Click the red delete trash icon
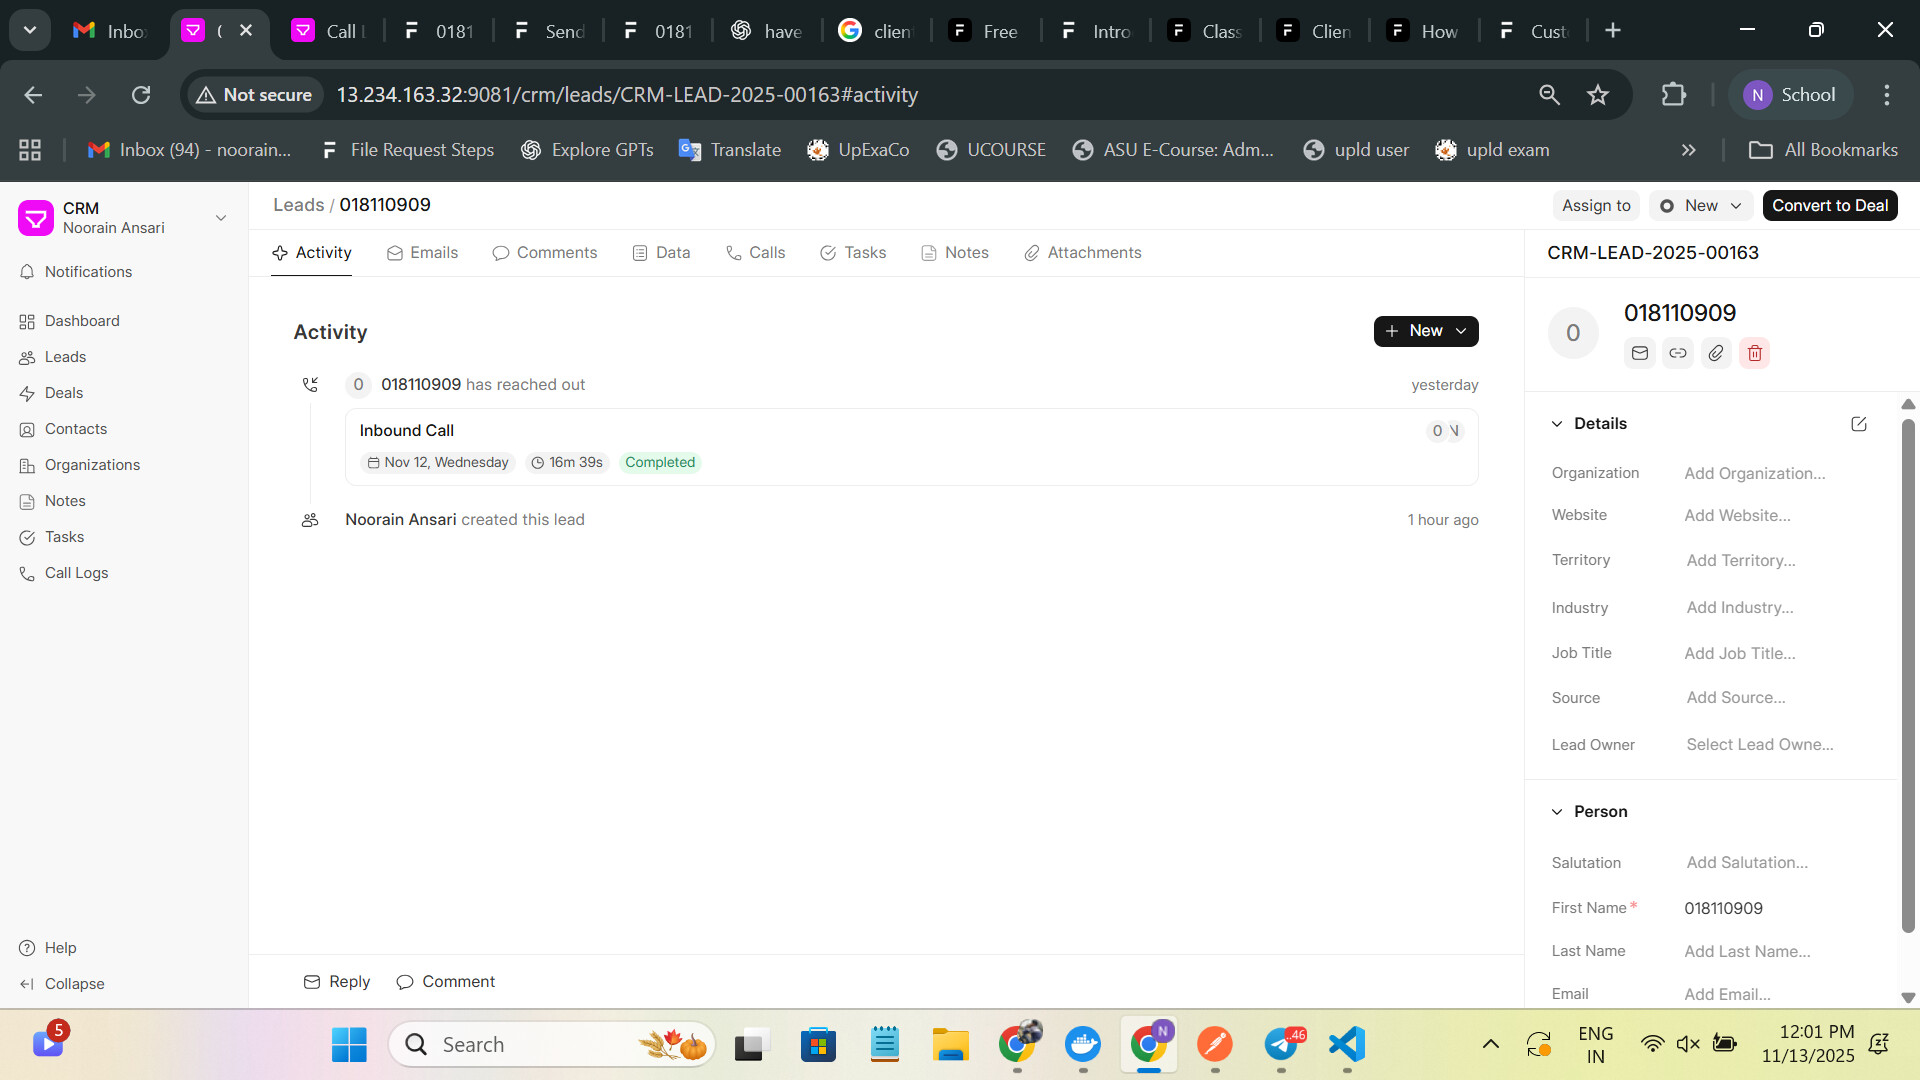Screen dimensions: 1920x1080 pyautogui.click(x=1754, y=353)
